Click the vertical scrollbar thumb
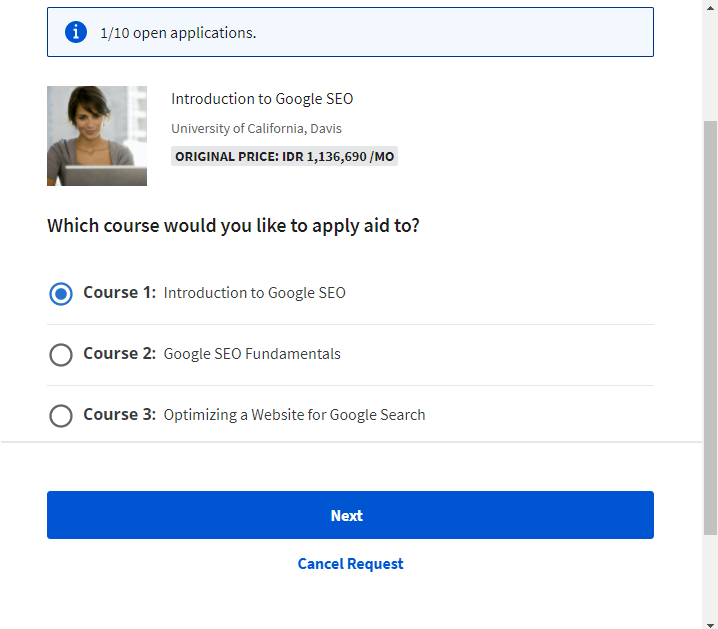 [x=710, y=327]
